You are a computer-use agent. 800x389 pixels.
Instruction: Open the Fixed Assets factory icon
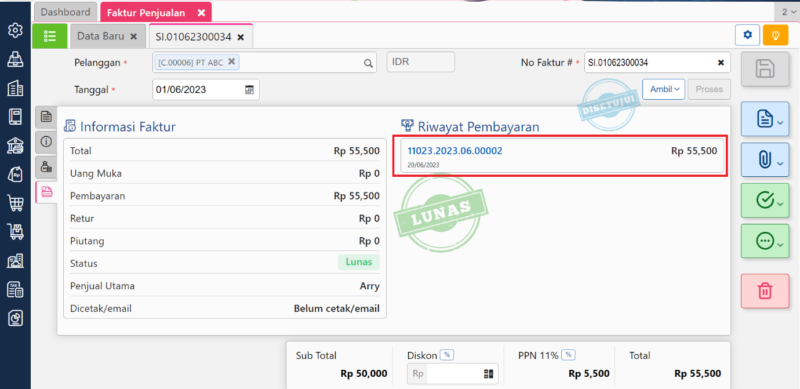click(15, 261)
